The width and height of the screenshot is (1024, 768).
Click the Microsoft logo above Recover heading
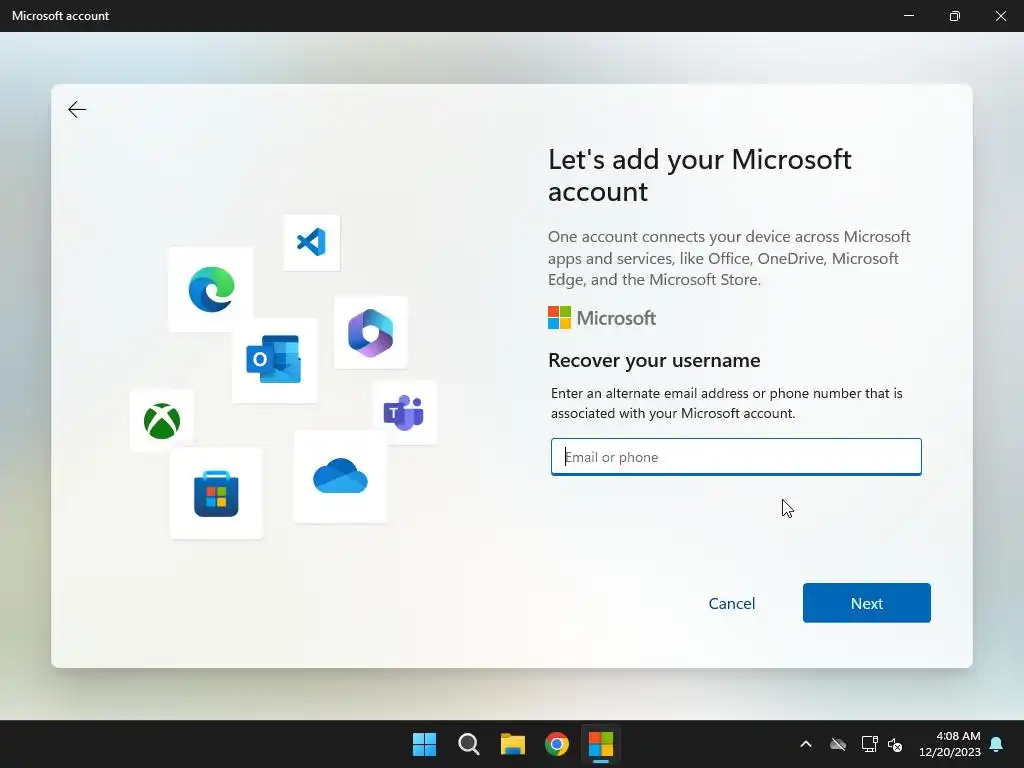tap(601, 318)
